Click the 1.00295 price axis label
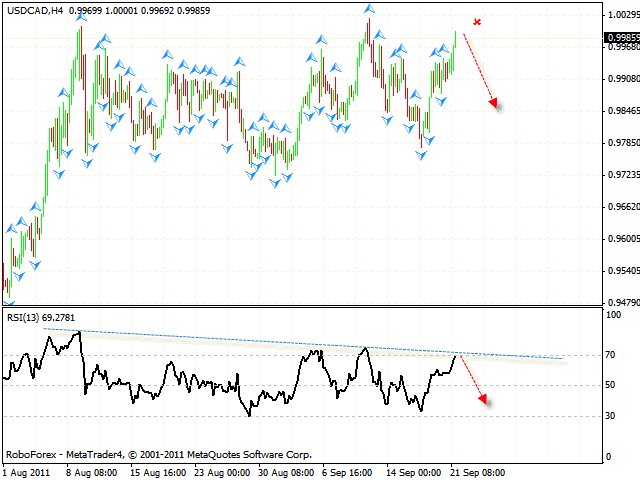 (x=624, y=15)
